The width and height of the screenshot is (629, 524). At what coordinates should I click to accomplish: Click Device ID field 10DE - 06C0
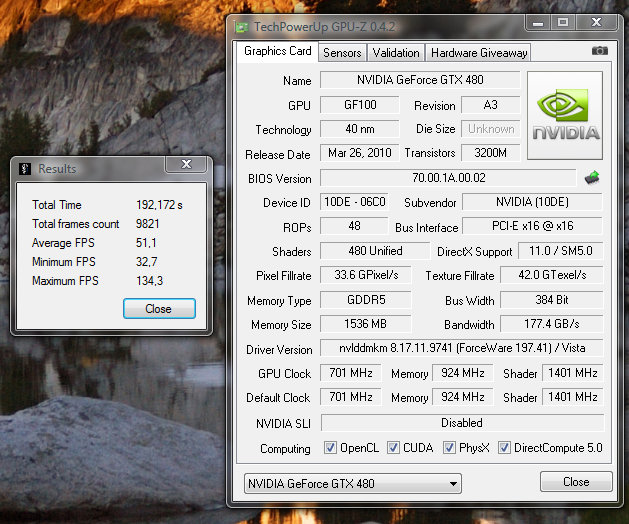pyautogui.click(x=354, y=202)
